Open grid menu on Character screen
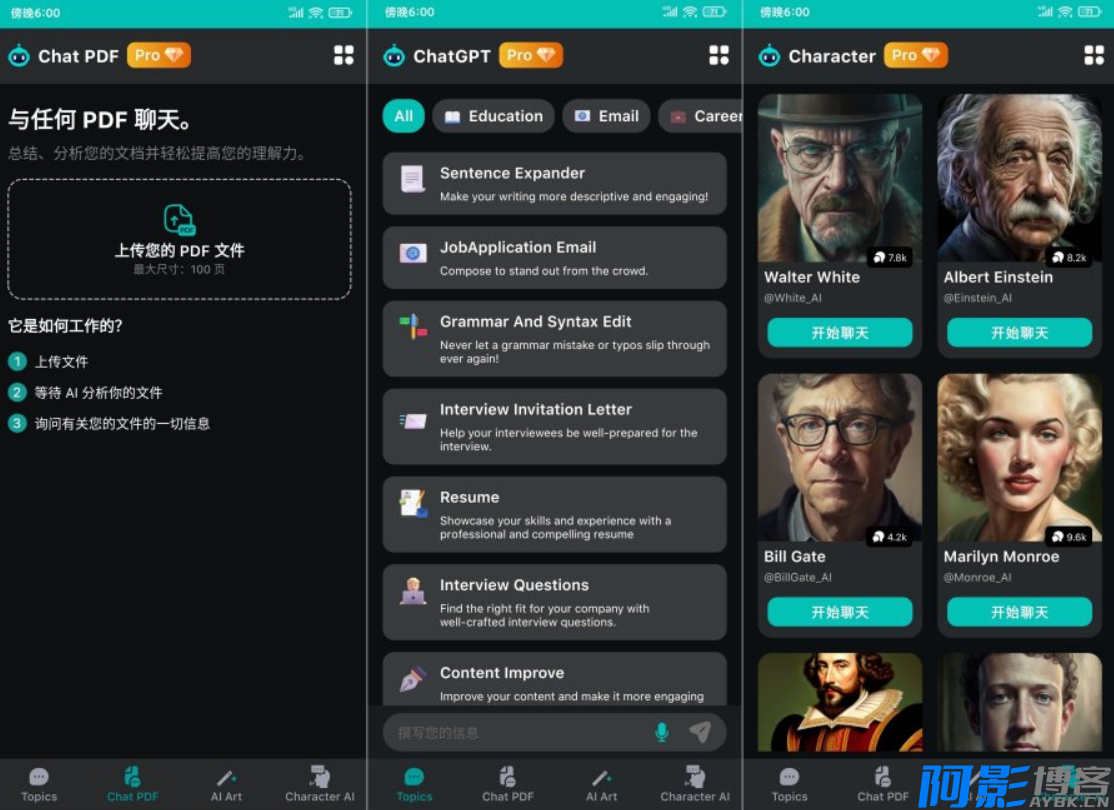The image size is (1114, 810). [x=1094, y=56]
